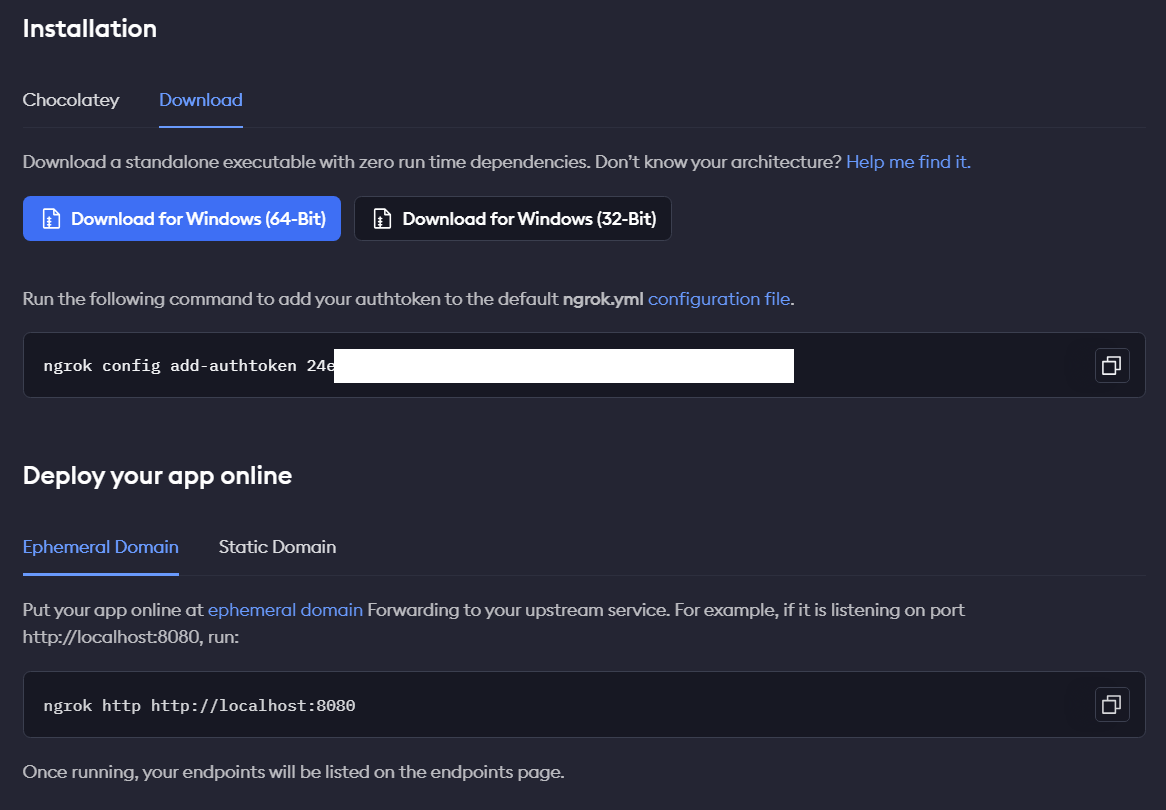1166x810 pixels.
Task: Copy the ngrok http localhost command
Action: (1112, 705)
